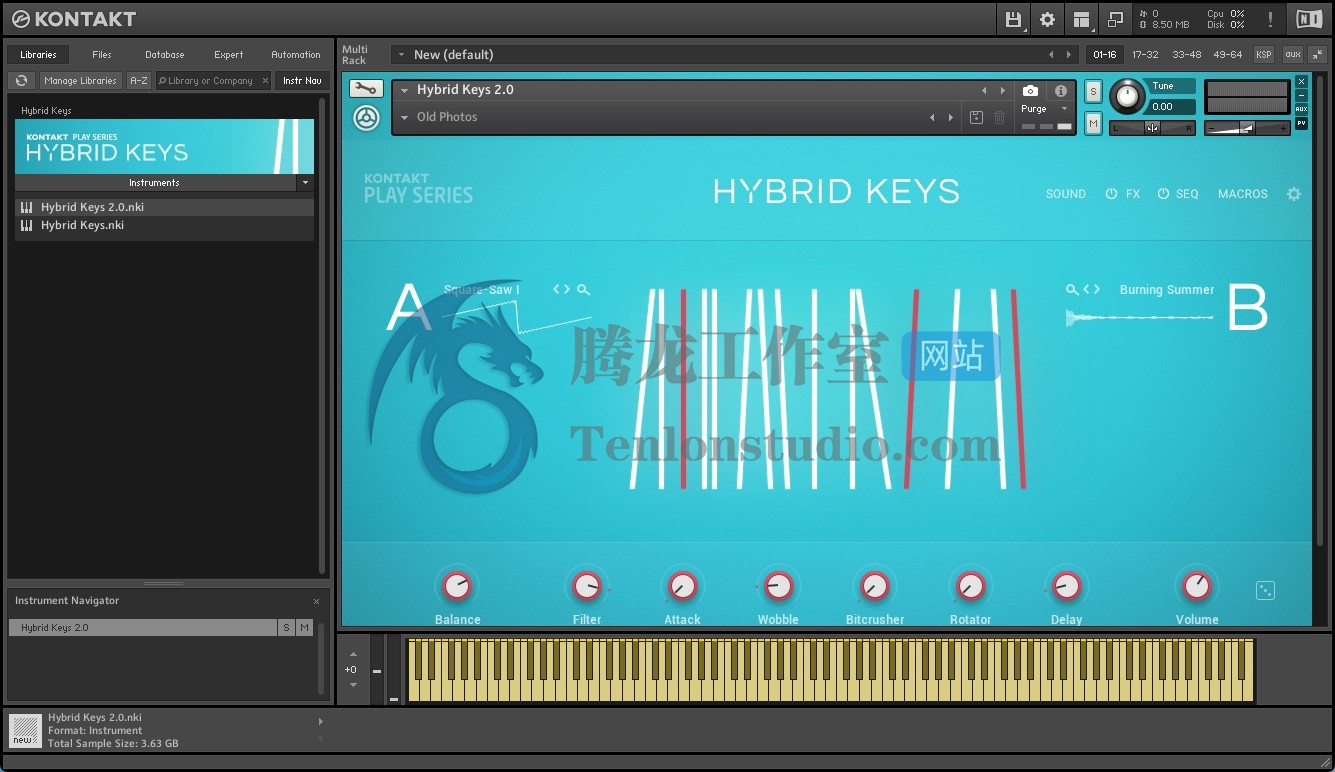1335x772 pixels.
Task: Click the randomize dice icon near Volume
Action: pyautogui.click(x=1265, y=590)
